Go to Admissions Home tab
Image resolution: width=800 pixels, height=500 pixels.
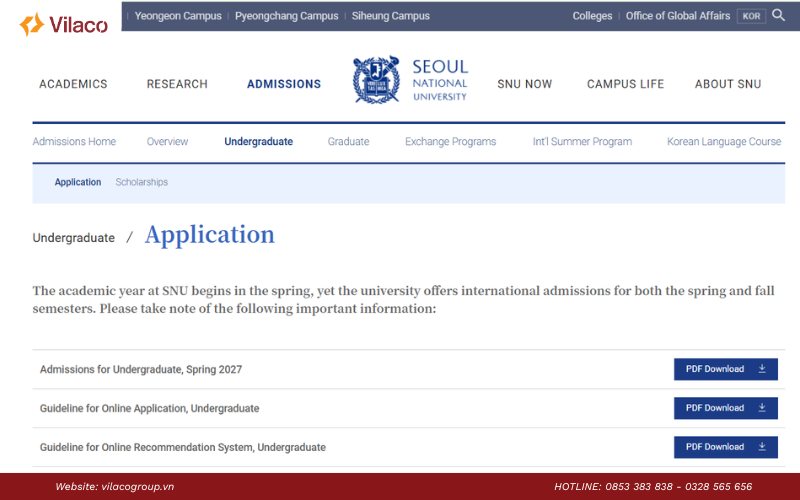(74, 141)
